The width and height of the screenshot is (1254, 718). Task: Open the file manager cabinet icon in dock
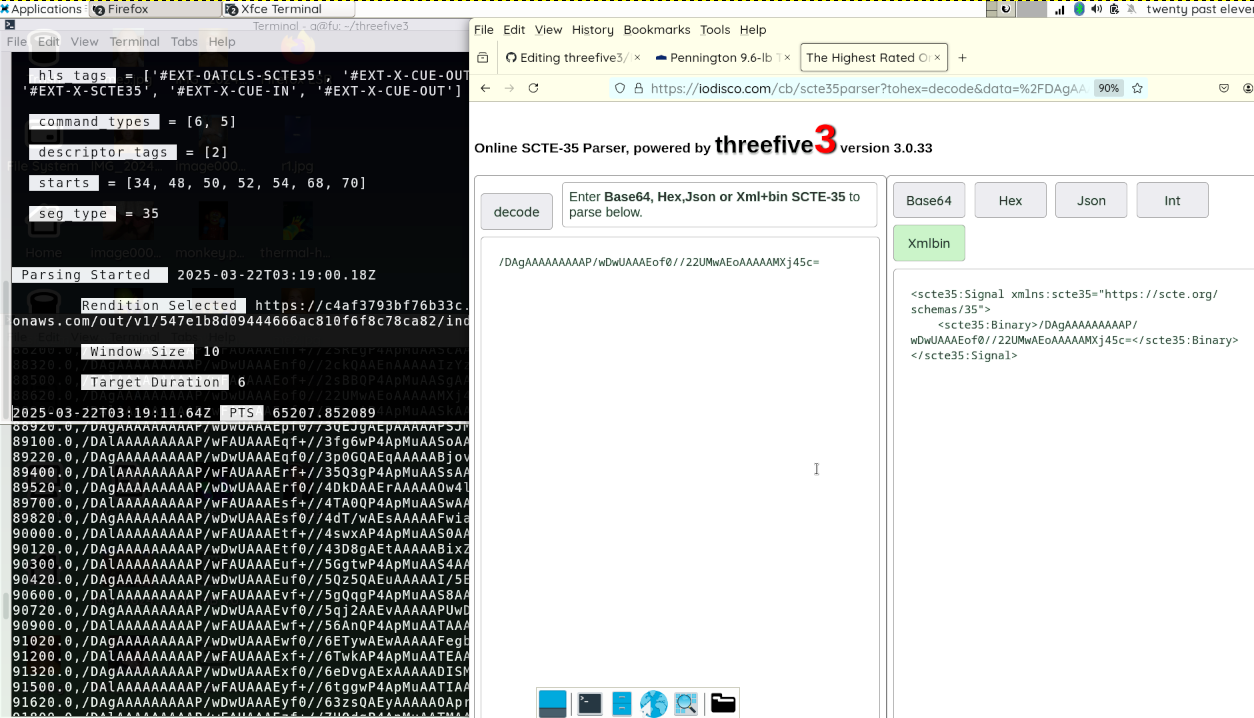622,704
